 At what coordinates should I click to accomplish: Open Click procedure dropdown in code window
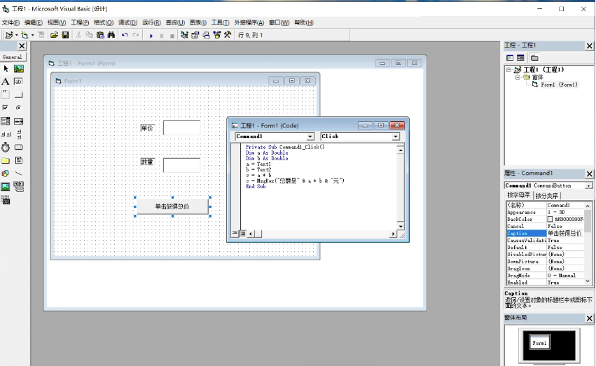[396, 136]
